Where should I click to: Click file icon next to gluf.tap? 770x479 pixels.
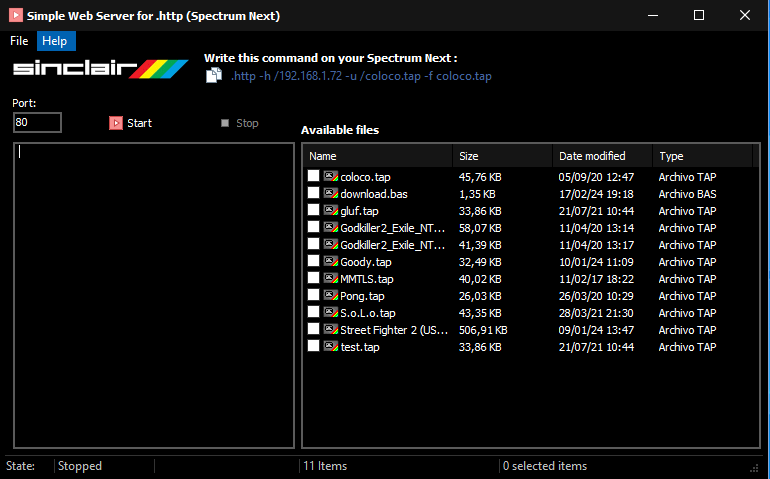331,210
